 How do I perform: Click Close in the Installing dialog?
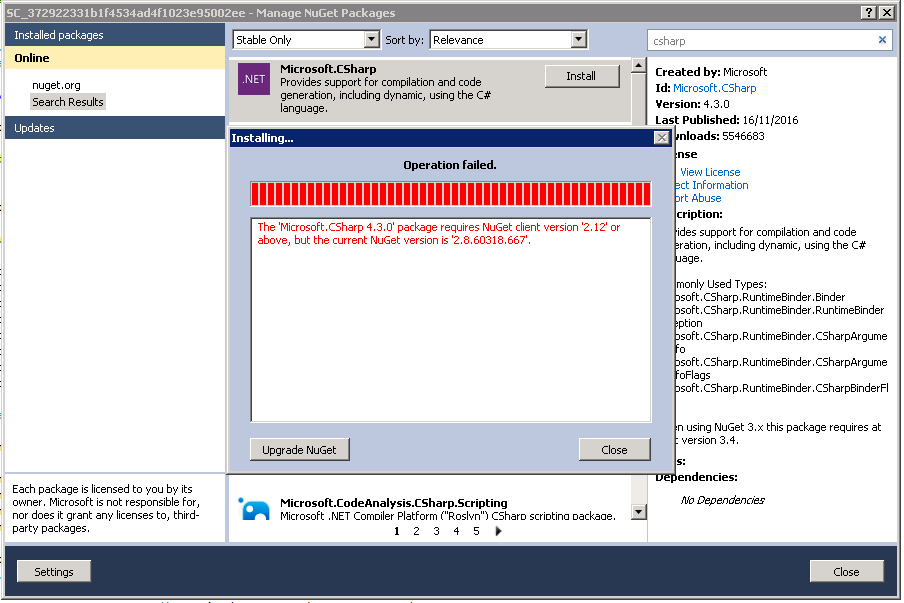click(615, 450)
